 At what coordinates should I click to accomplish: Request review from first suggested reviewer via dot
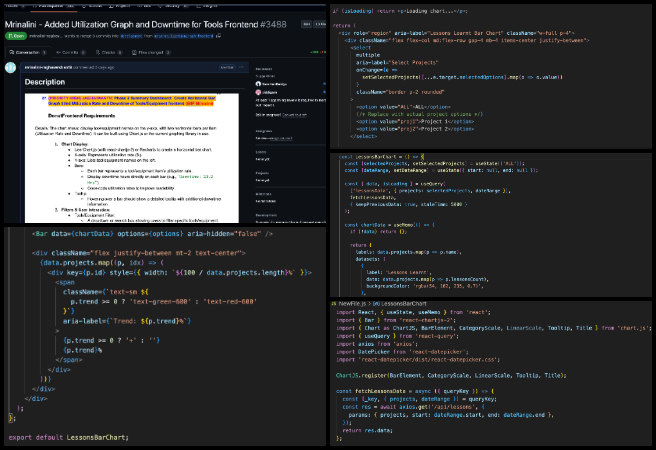pyautogui.click(x=324, y=84)
